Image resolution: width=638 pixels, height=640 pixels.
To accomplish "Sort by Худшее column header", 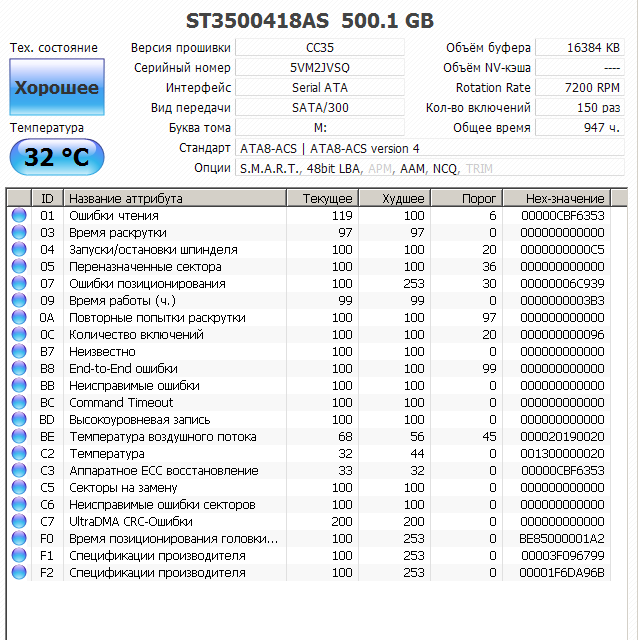I will click(x=395, y=198).
